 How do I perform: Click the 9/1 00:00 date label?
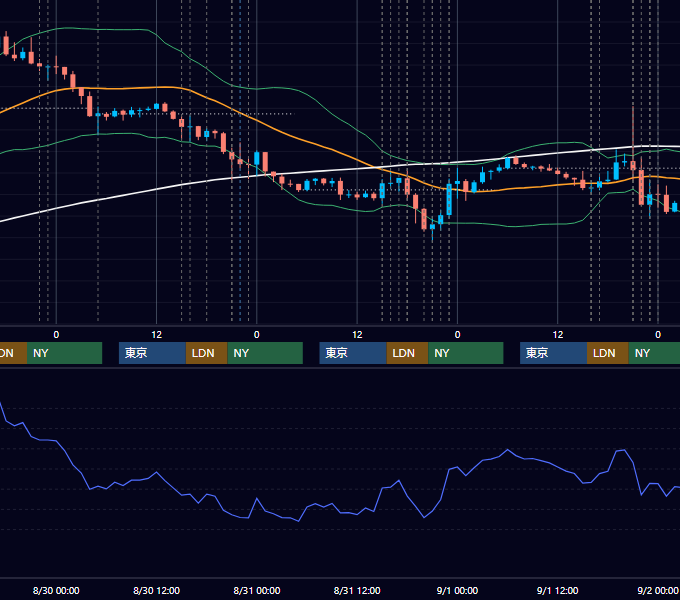click(457, 590)
